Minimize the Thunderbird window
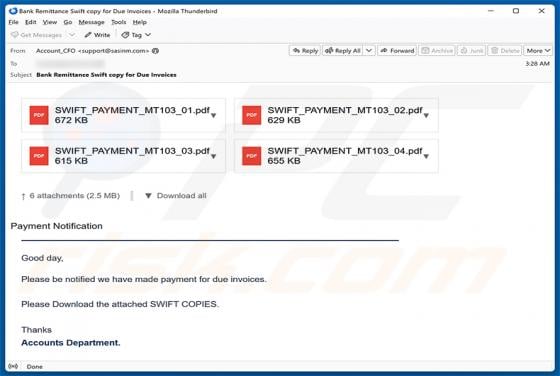 [x=491, y=11]
